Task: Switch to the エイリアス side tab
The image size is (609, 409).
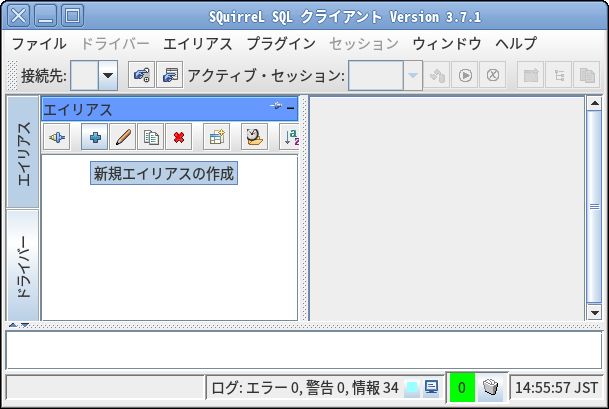Action: point(23,152)
